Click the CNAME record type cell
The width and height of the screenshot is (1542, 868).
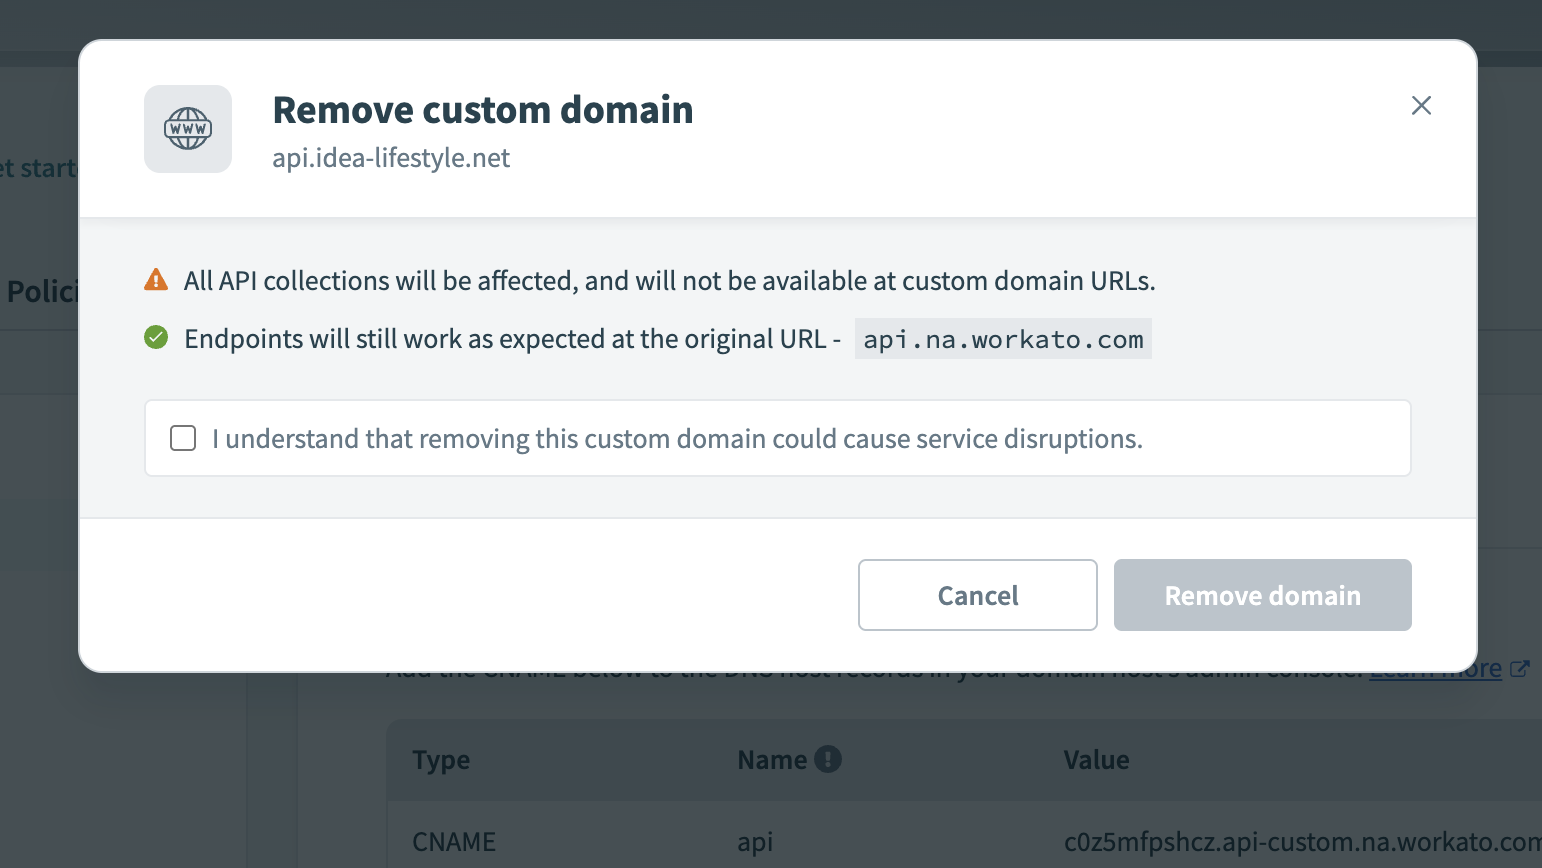(x=454, y=841)
